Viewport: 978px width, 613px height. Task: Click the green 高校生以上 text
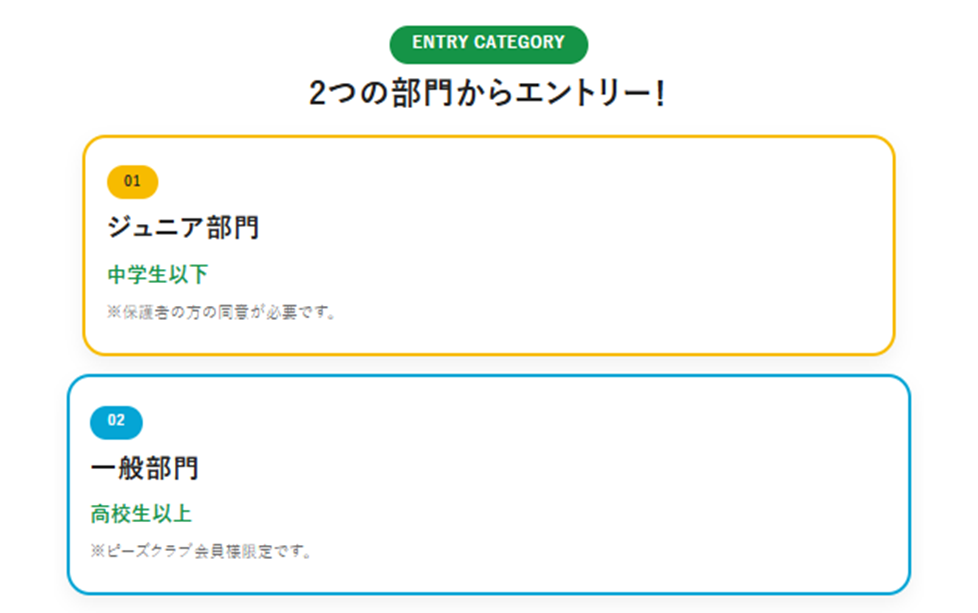click(141, 514)
